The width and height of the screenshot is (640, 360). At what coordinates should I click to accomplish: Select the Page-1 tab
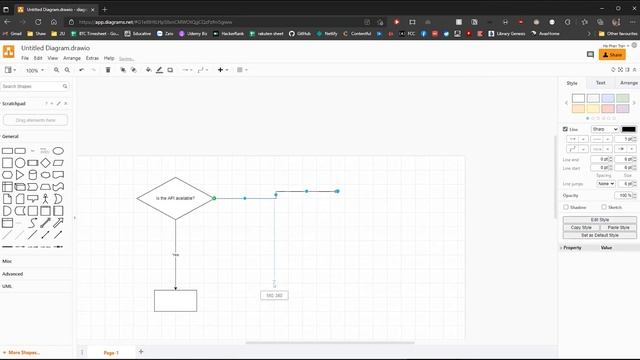coord(111,353)
